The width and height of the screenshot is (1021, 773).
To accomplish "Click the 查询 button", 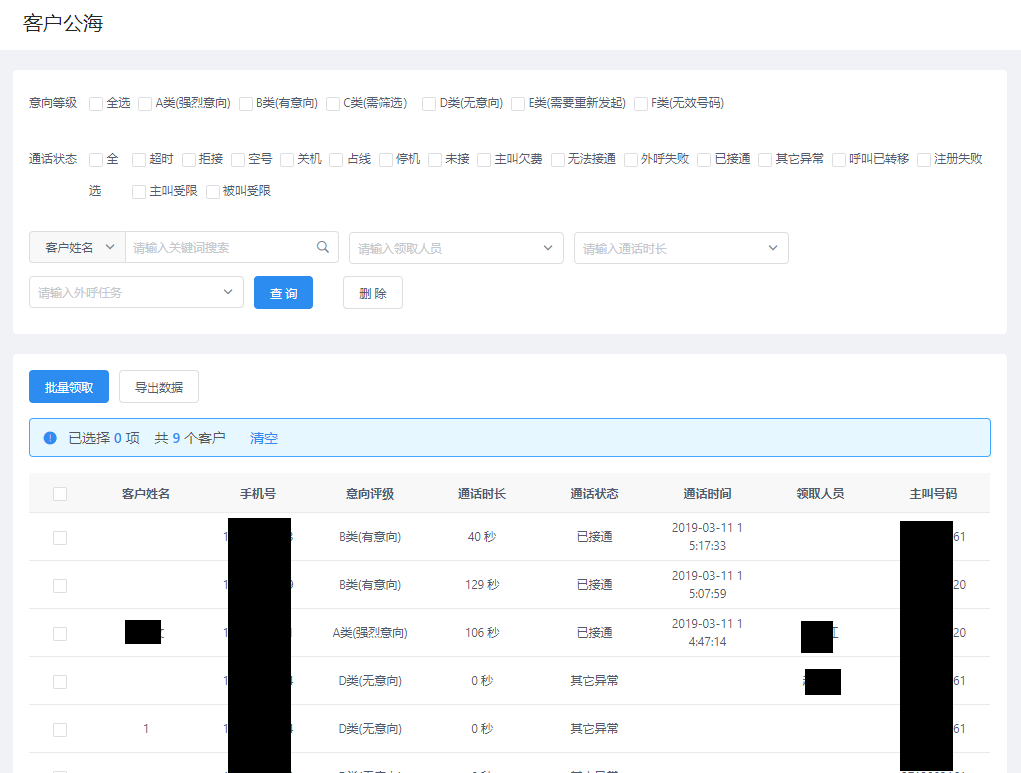I will (283, 292).
